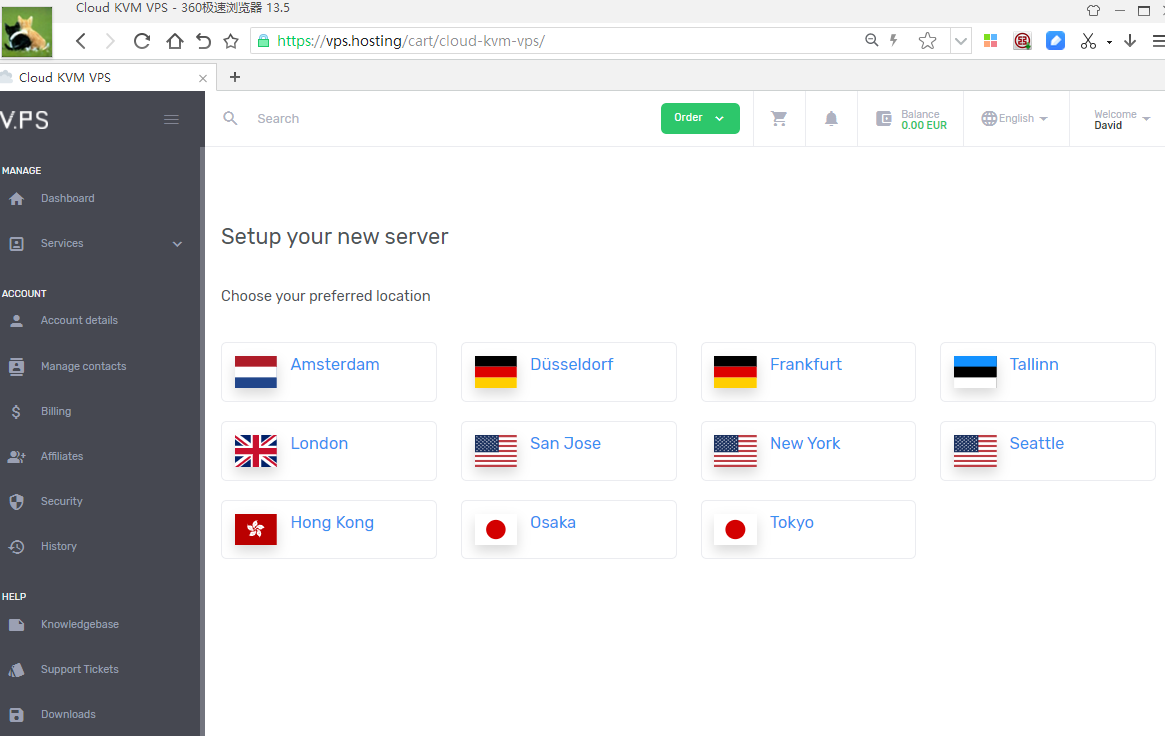The image size is (1165, 736).
Task: Open the shopping cart icon
Action: [779, 118]
